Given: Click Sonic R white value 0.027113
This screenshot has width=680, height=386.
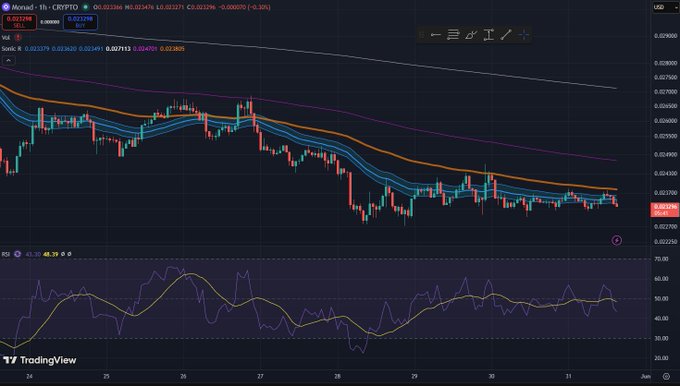Looking at the screenshot, I should (118, 49).
